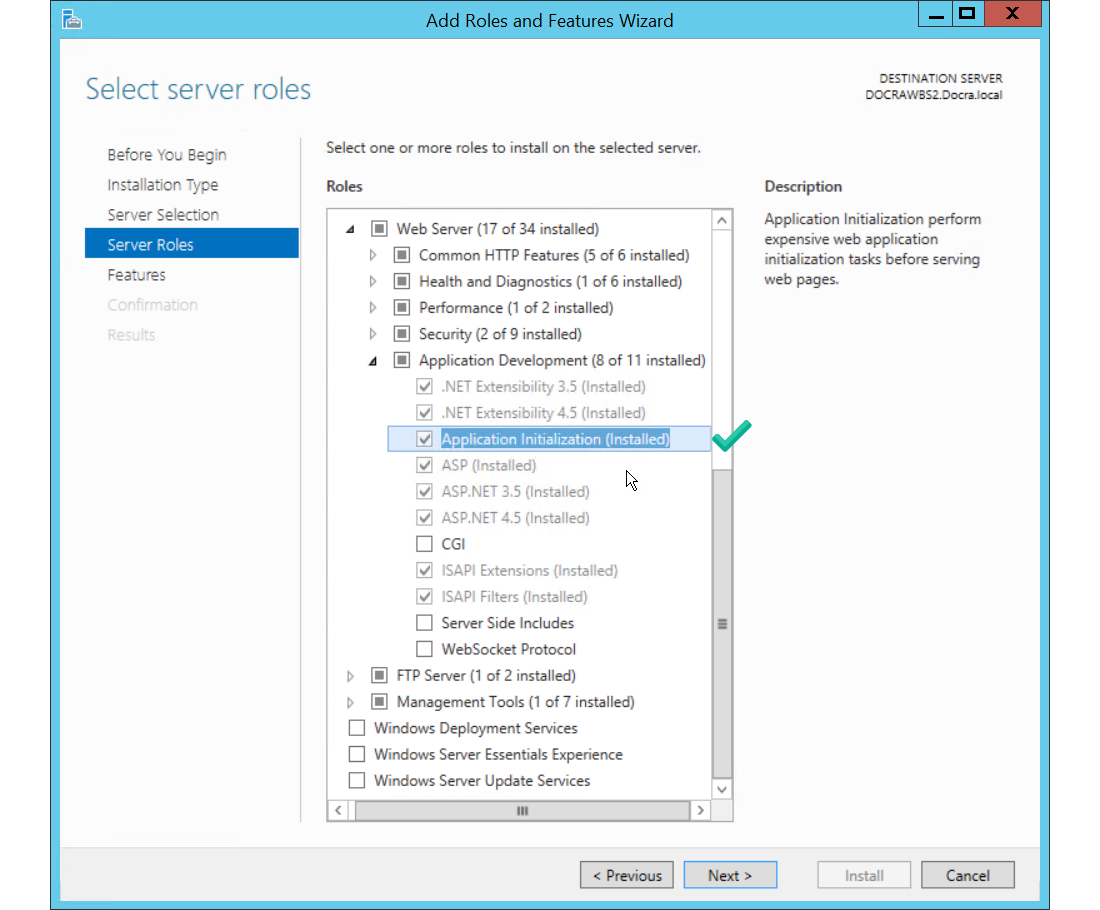1100x910 pixels.
Task: Expand the Management Tools node
Action: (x=350, y=702)
